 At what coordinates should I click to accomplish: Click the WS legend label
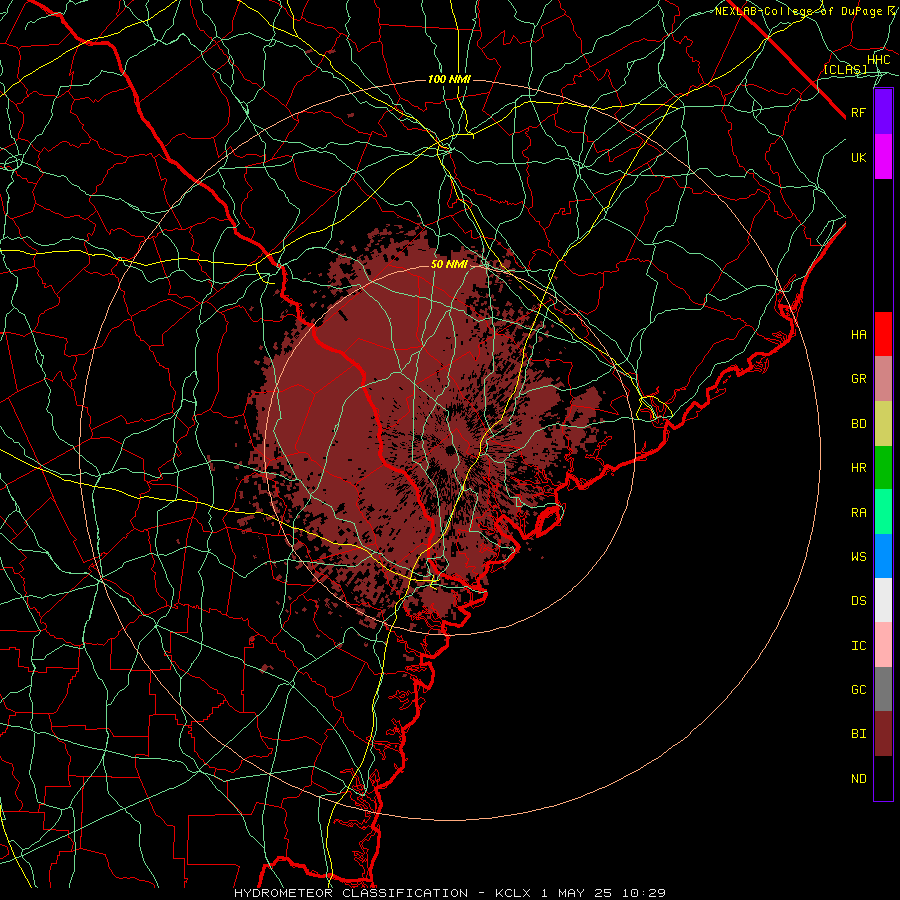pyautogui.click(x=858, y=557)
